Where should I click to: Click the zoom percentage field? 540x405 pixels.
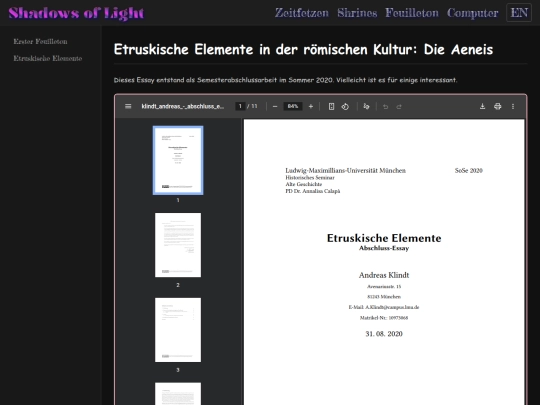tap(293, 106)
